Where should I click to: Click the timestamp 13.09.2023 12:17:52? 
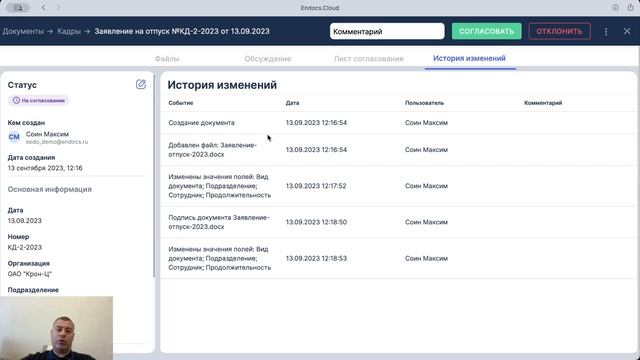(316, 186)
